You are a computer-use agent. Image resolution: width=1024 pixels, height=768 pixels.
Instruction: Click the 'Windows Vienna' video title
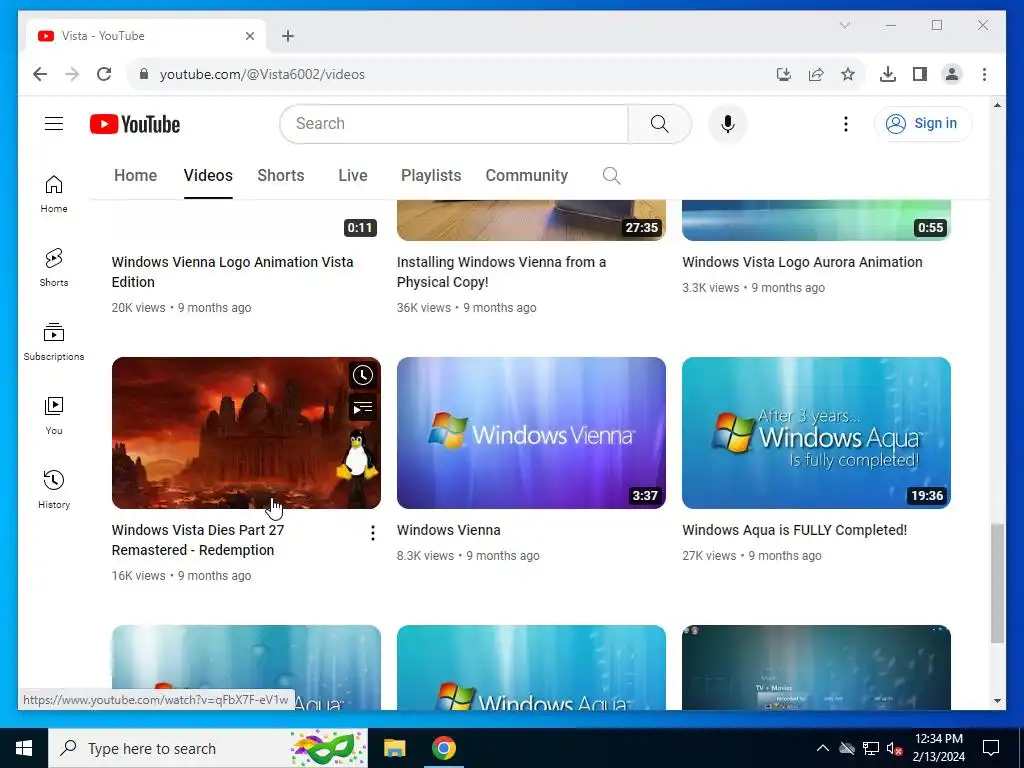tap(449, 530)
